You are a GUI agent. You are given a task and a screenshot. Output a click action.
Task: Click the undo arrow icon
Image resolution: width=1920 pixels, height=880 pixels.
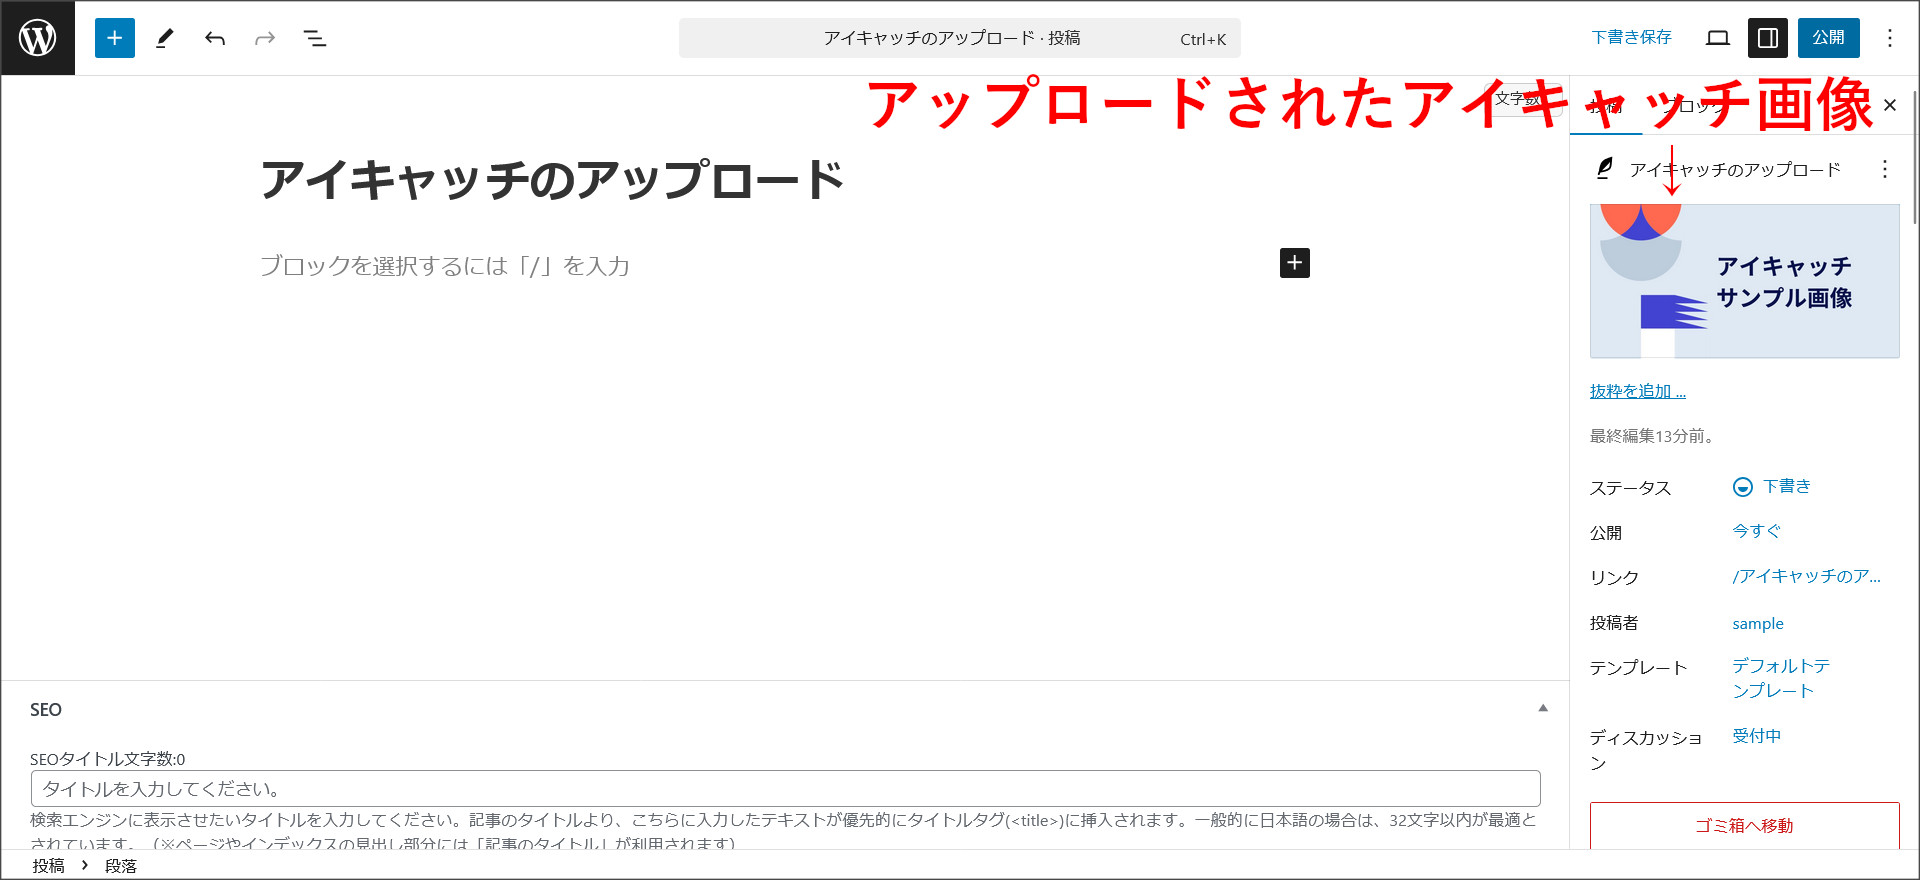(x=215, y=38)
